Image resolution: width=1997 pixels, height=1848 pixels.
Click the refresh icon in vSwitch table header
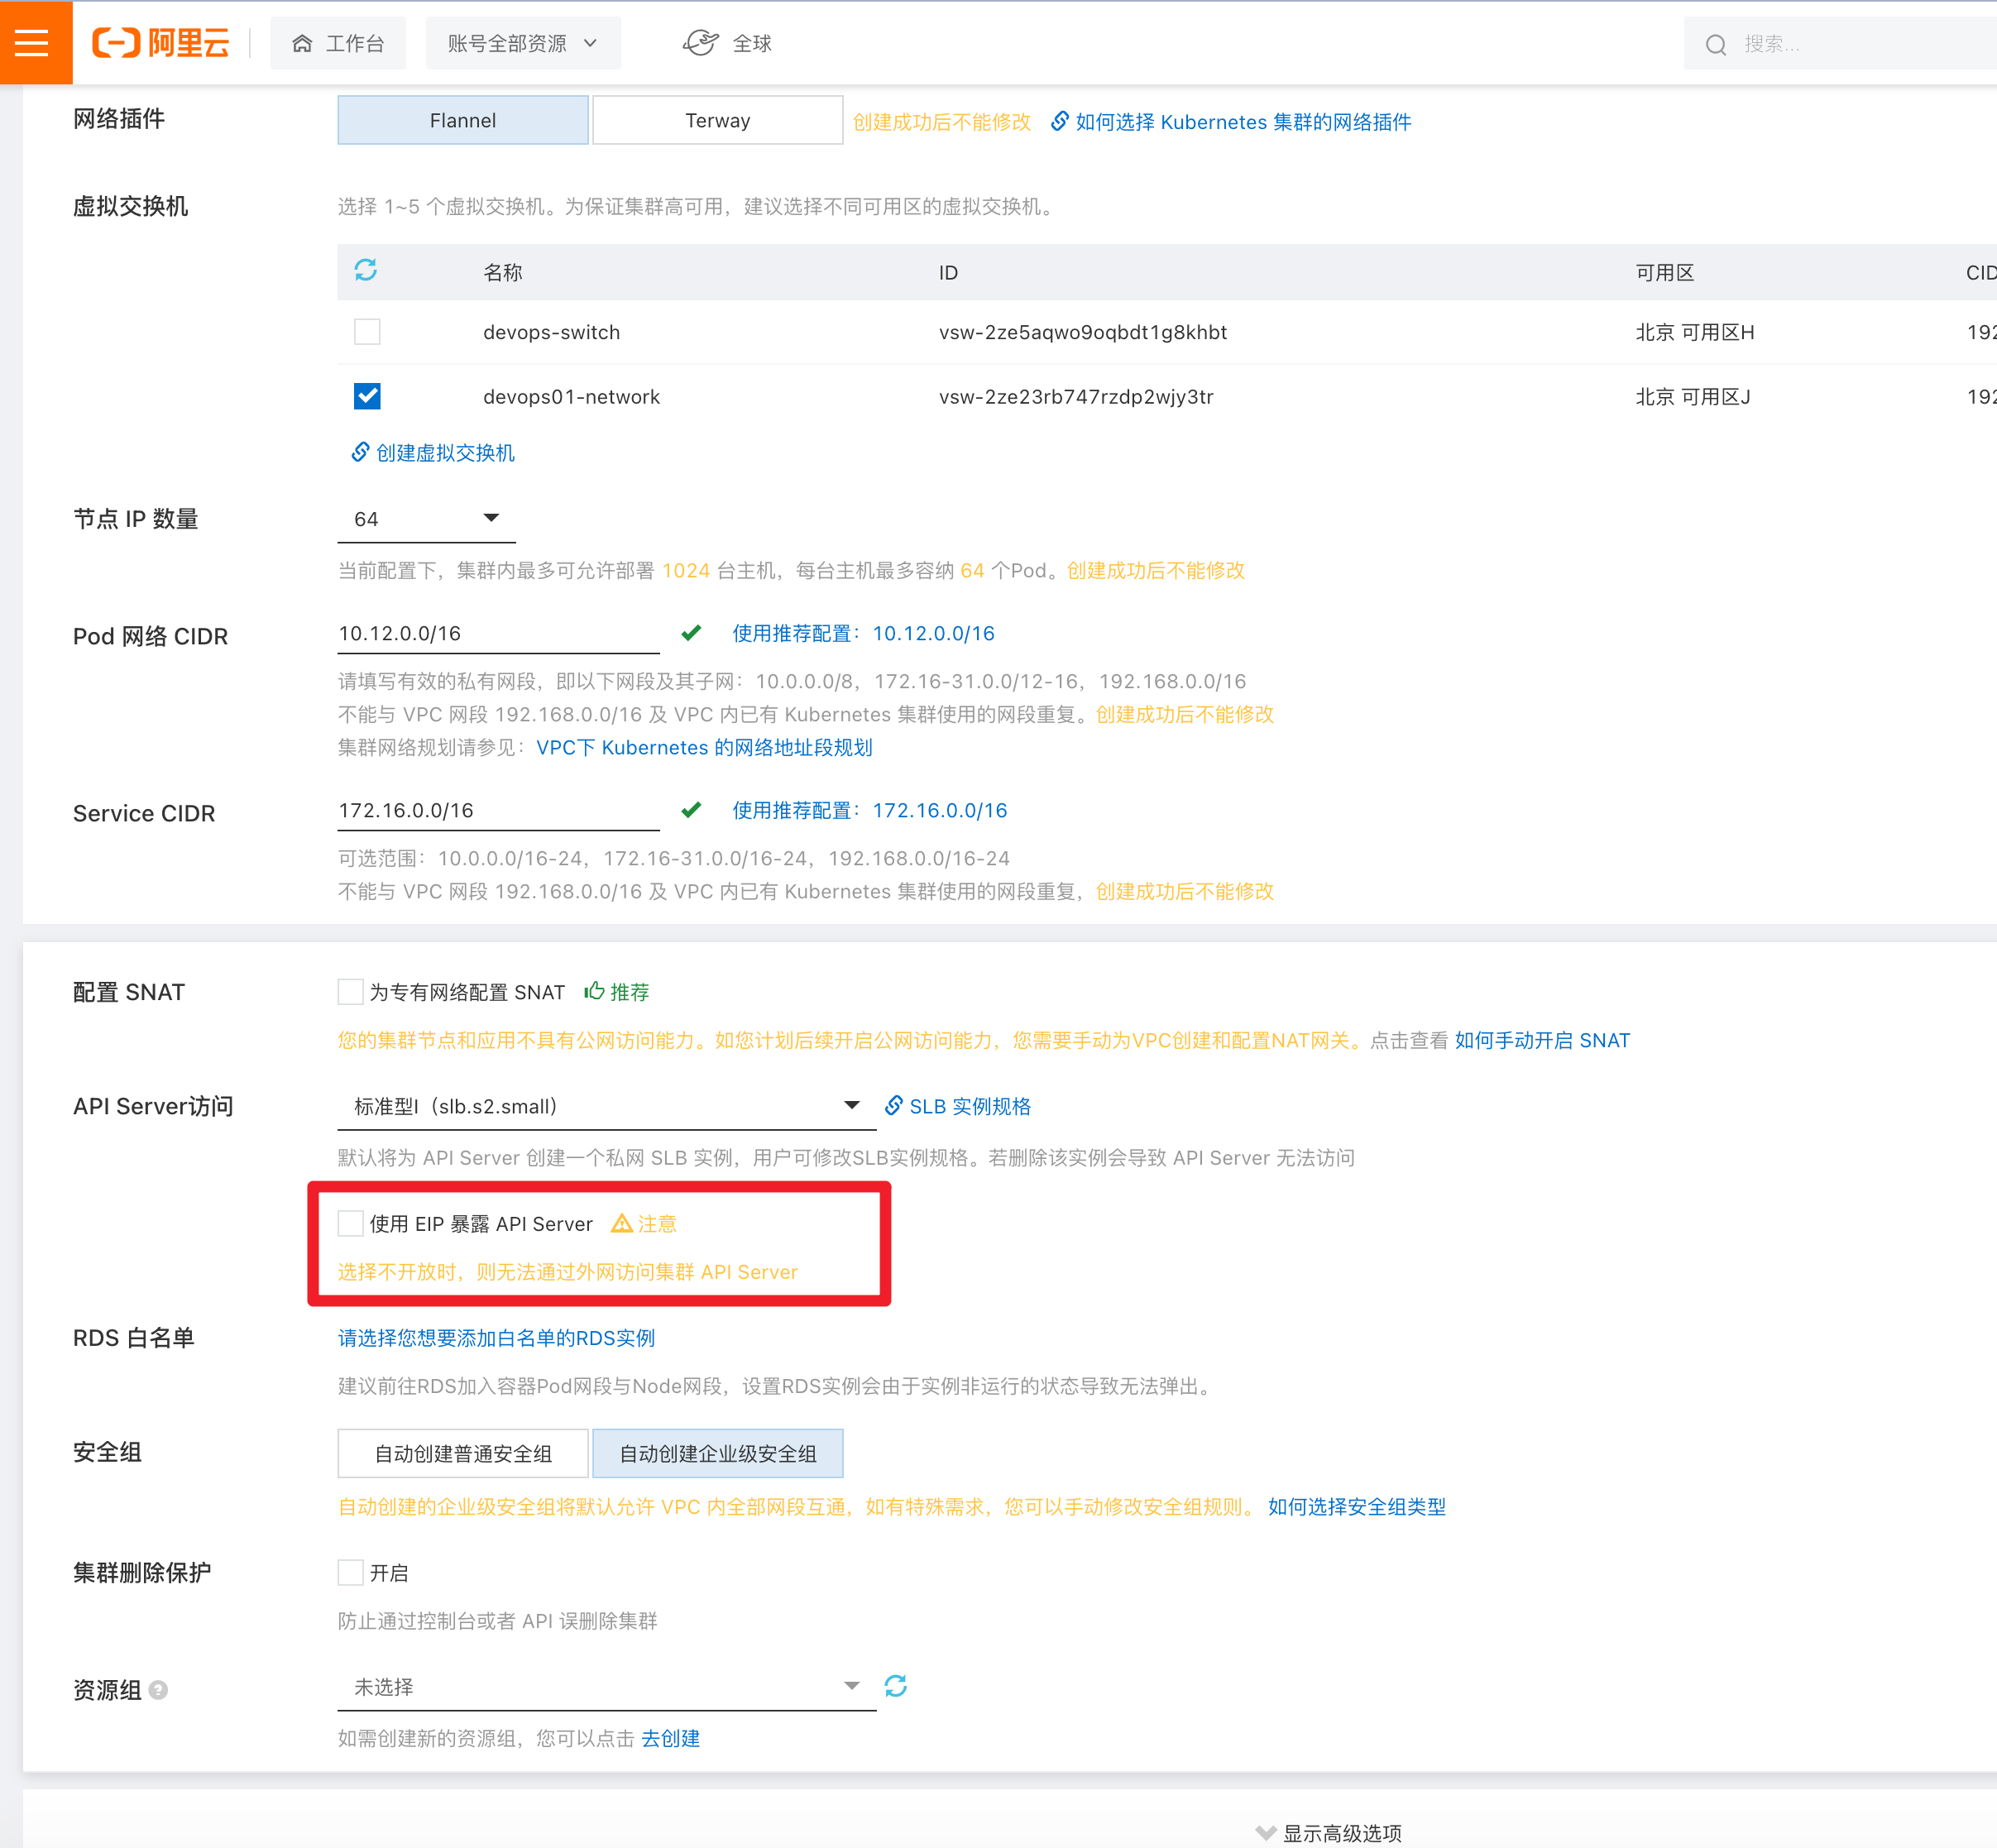[x=366, y=270]
